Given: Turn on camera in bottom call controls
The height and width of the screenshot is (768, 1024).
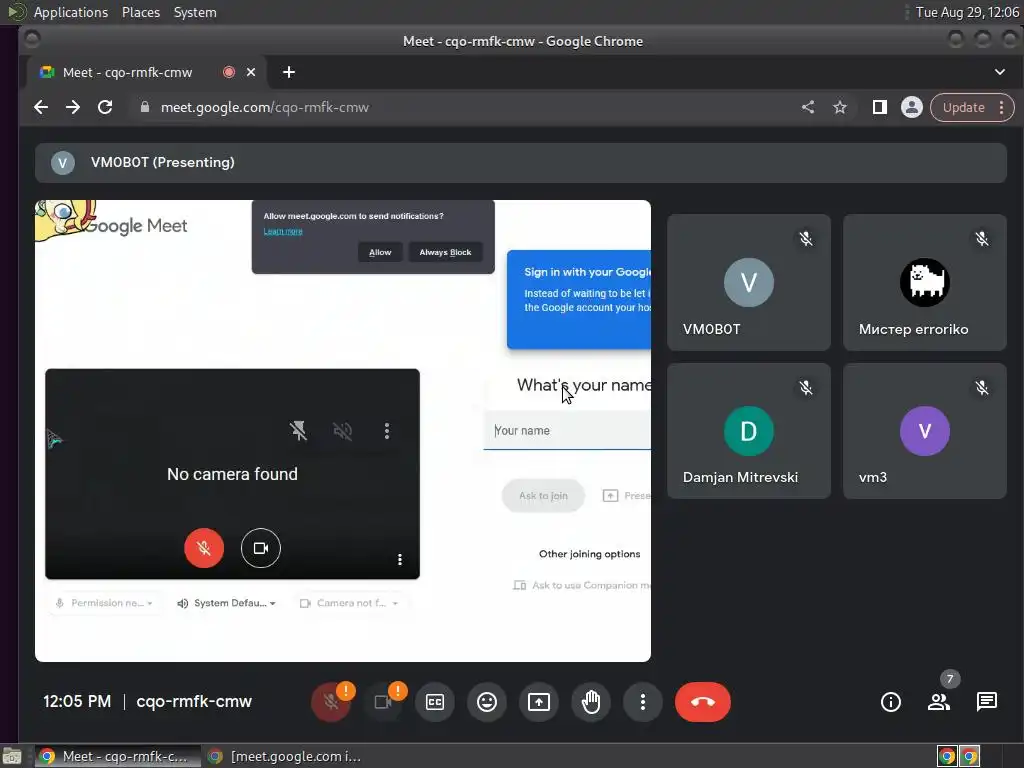Looking at the screenshot, I should click(x=383, y=702).
